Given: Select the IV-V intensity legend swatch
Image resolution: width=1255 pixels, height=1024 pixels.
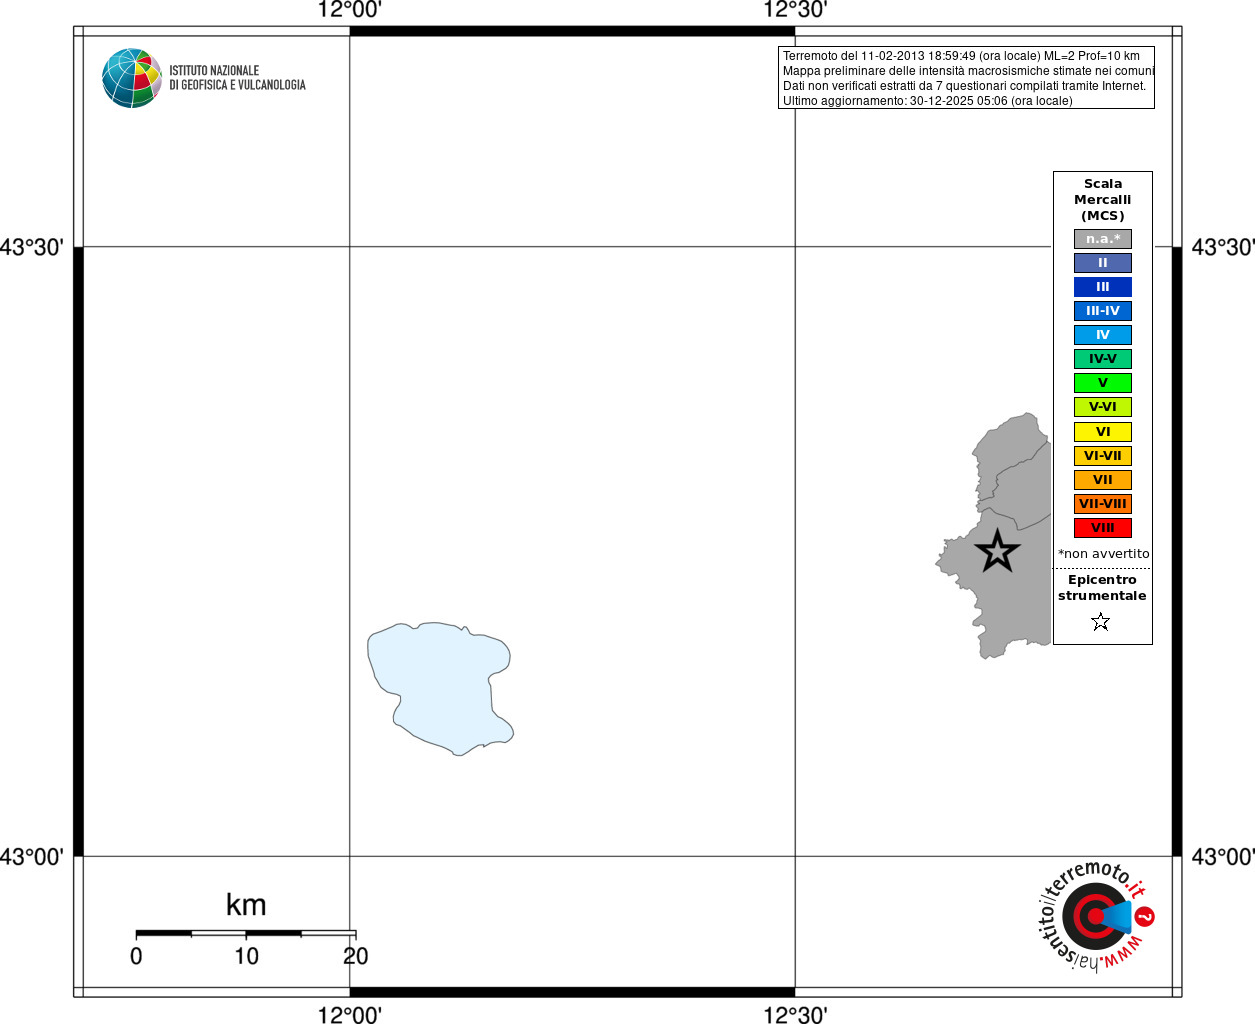Looking at the screenshot, I should point(1103,359).
